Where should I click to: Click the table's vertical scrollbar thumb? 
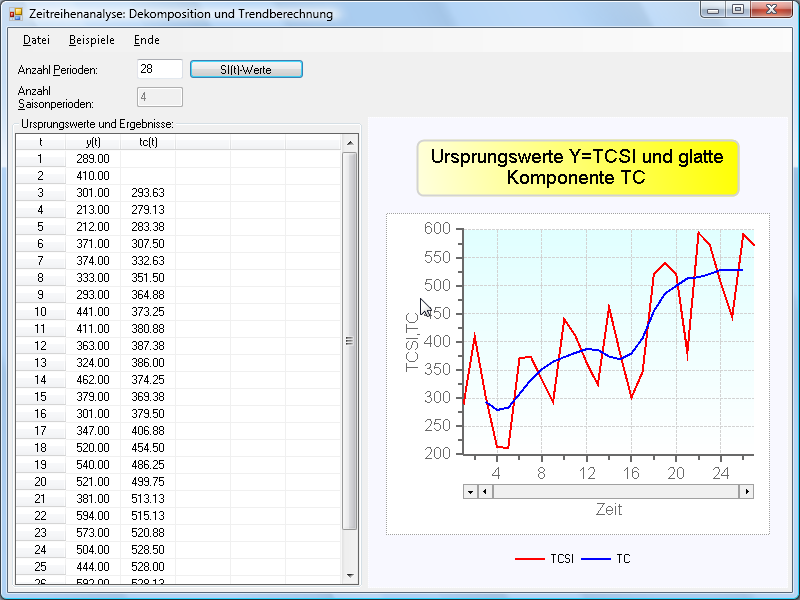click(x=350, y=340)
